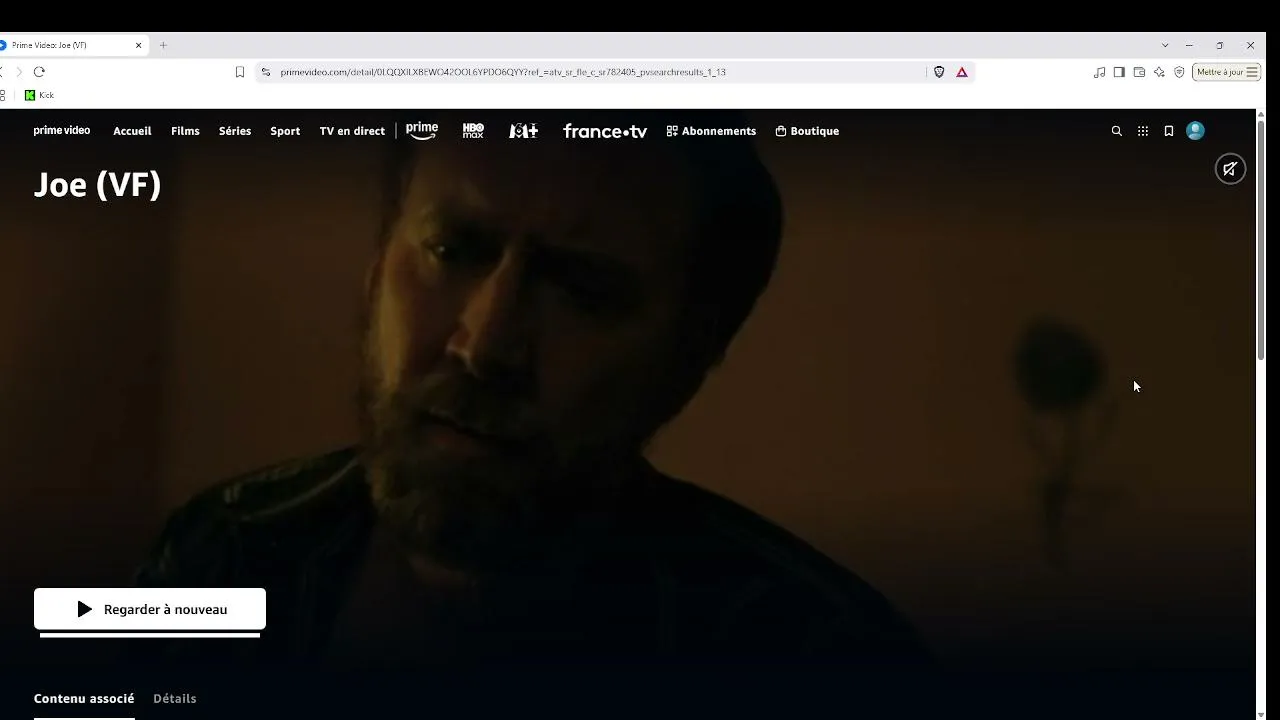Screen dimensions: 1280x720
Task: Open Brave Rewards triangle icon
Action: (x=962, y=72)
